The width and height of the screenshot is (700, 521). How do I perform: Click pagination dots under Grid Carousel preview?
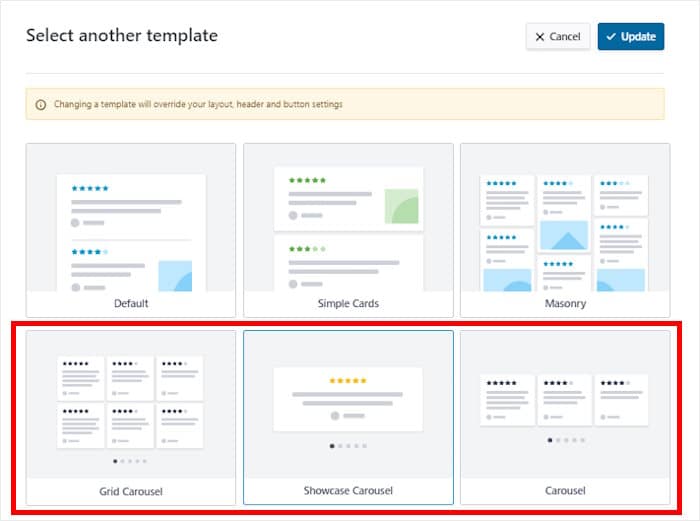[x=130, y=461]
